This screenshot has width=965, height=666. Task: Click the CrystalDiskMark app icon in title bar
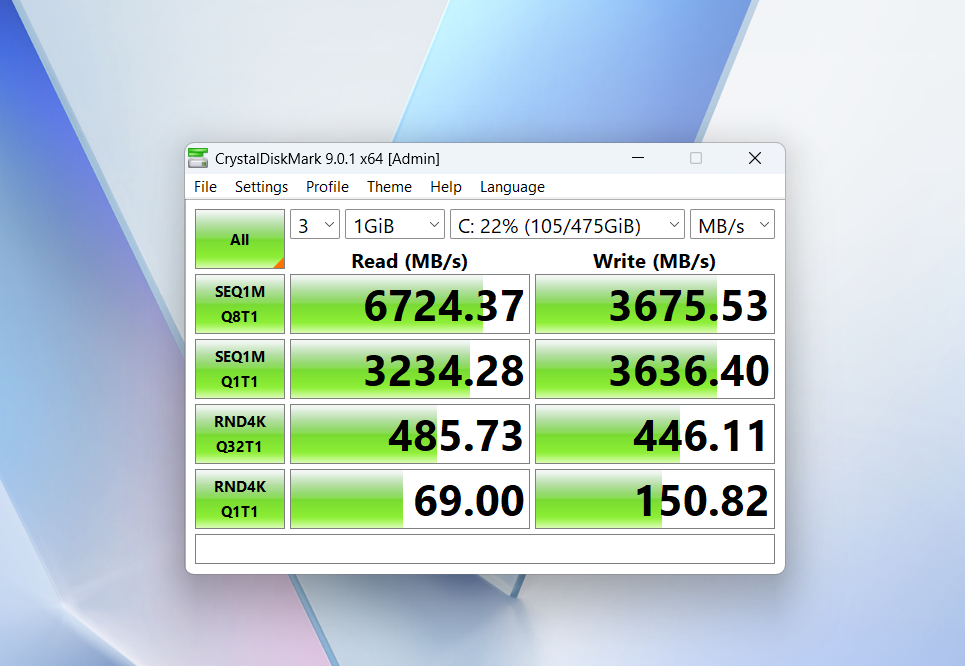198,158
